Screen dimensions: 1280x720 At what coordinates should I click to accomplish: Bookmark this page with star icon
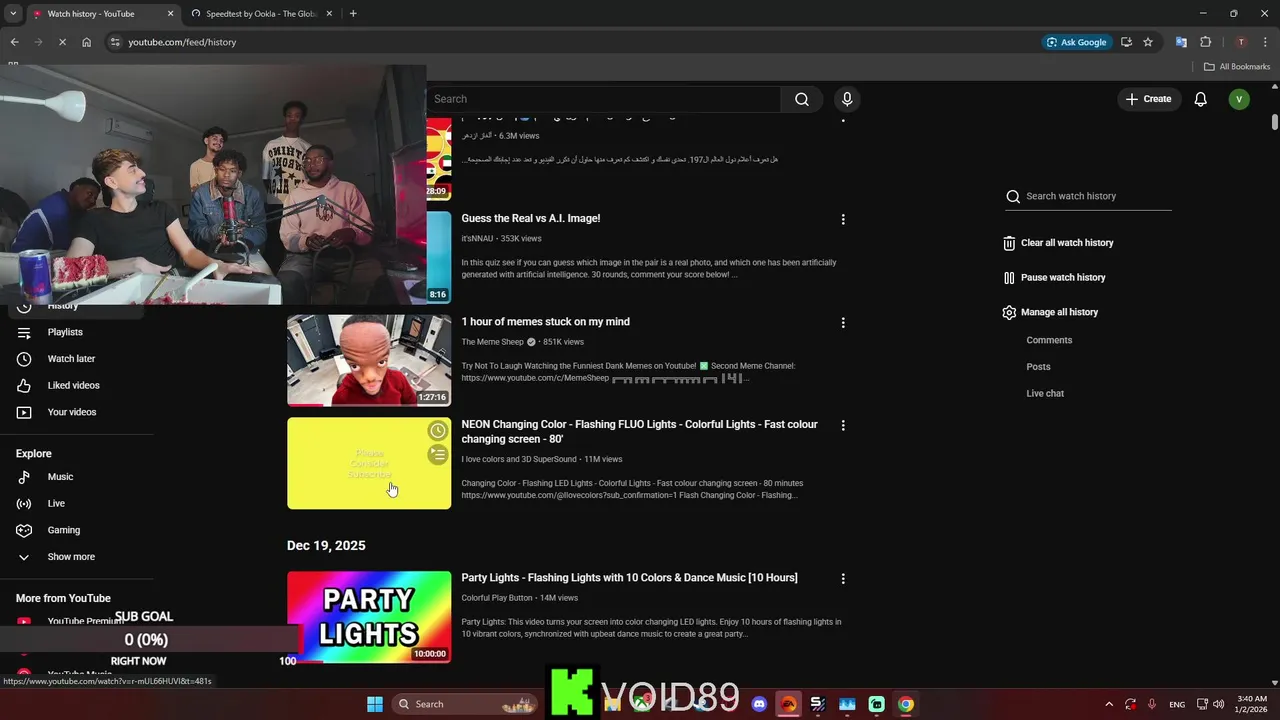click(1148, 42)
